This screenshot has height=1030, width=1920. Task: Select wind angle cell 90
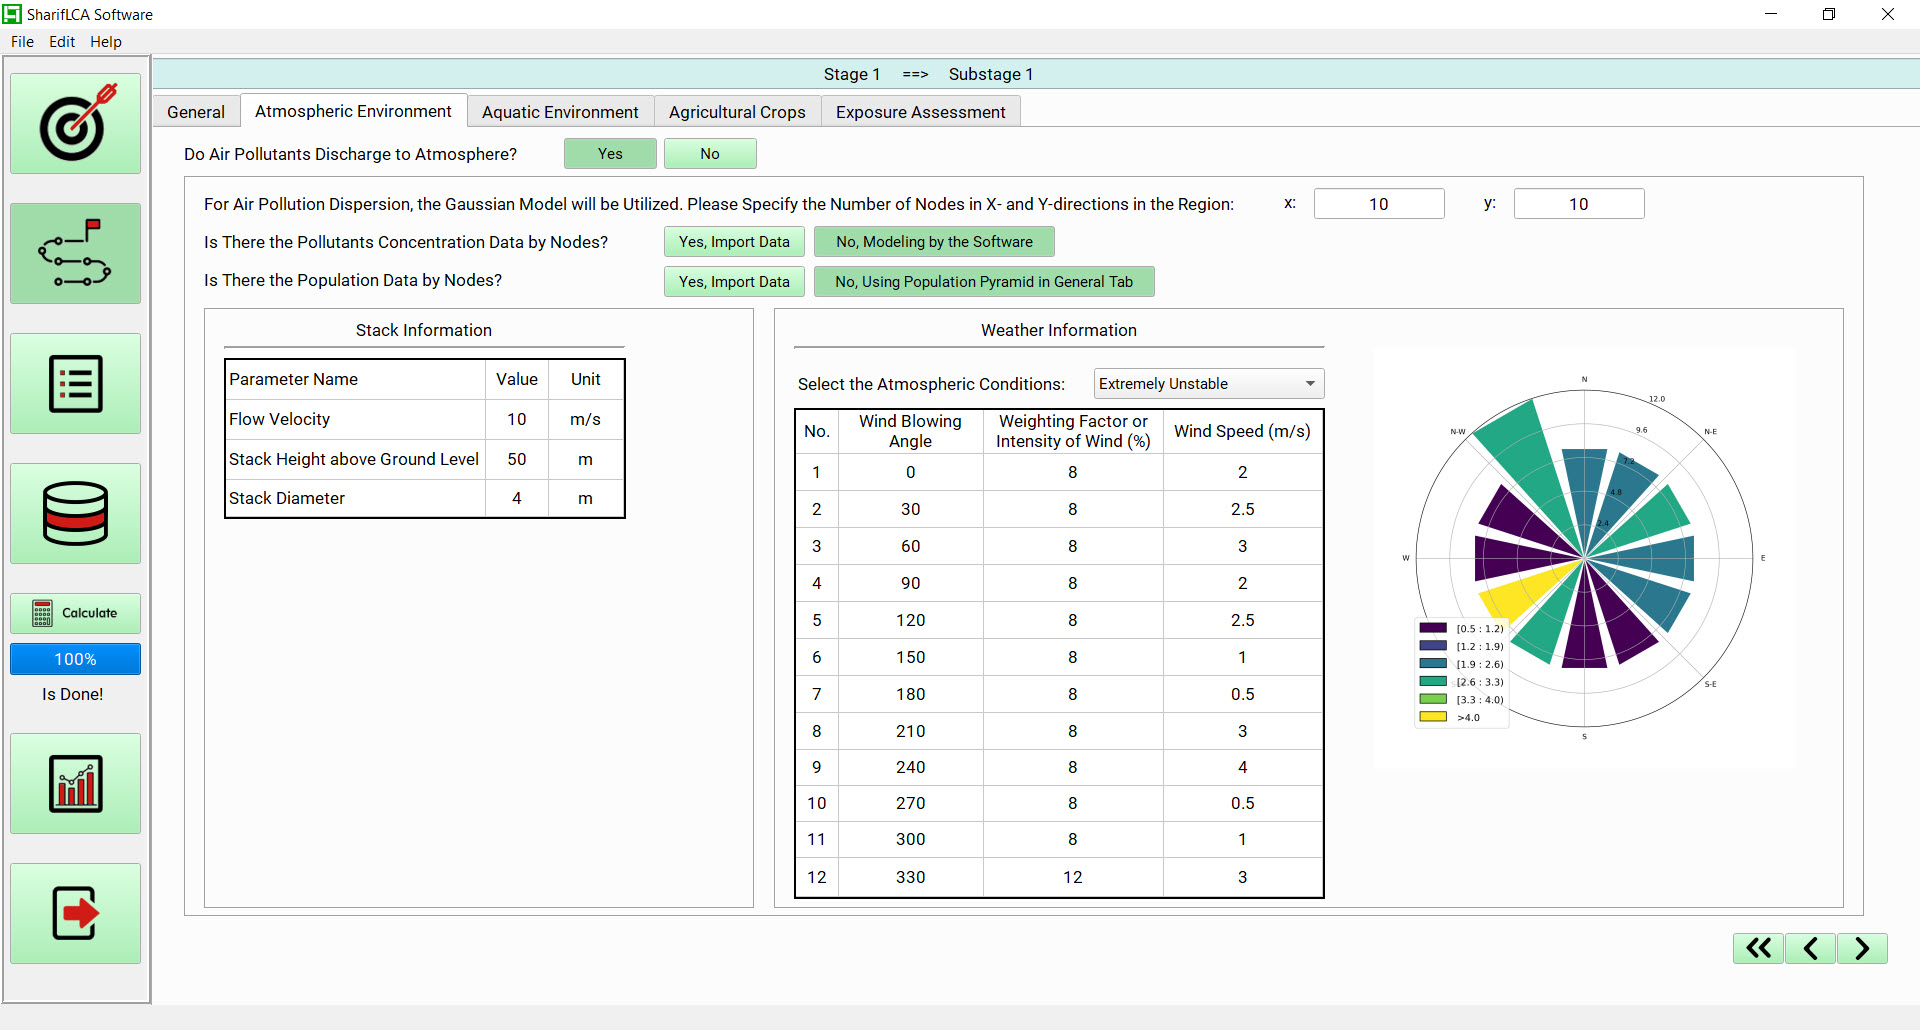[x=910, y=583]
